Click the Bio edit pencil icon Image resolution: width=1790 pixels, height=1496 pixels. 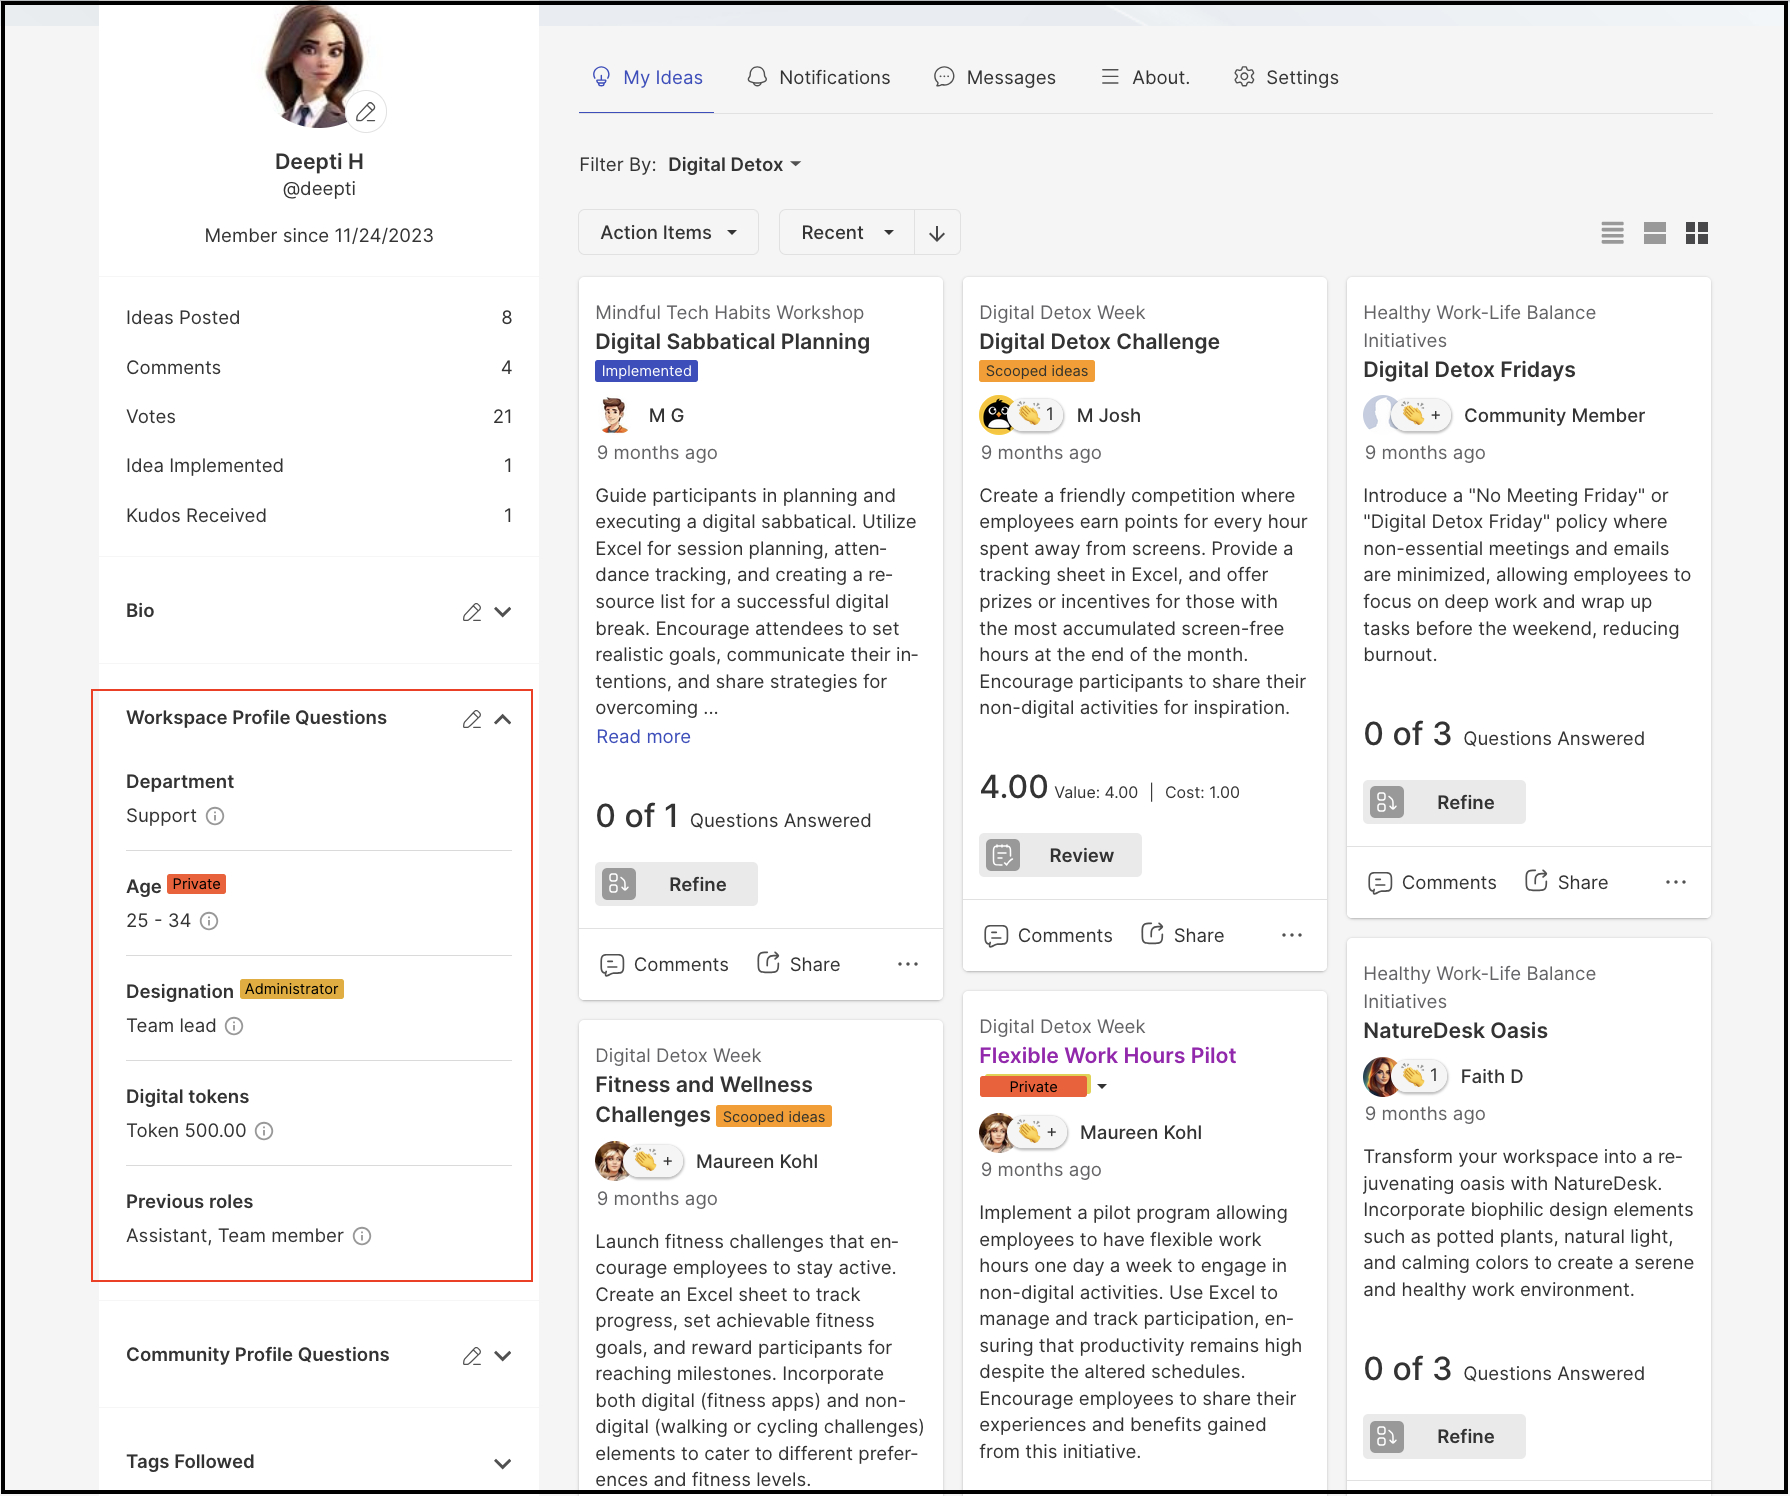tap(472, 612)
